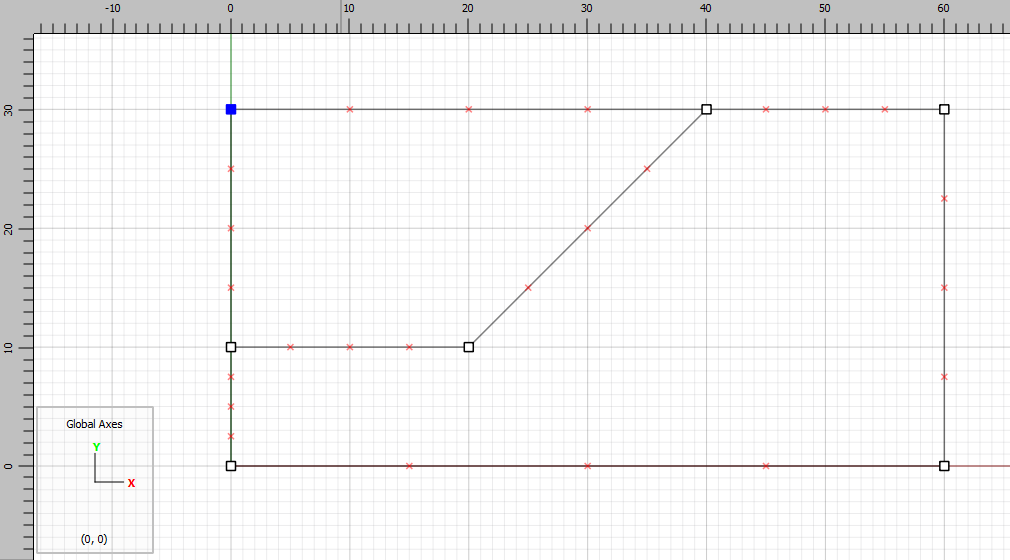Click the green Y axis label in Global Axes
Screen dimensions: 1010x560
[96, 447]
